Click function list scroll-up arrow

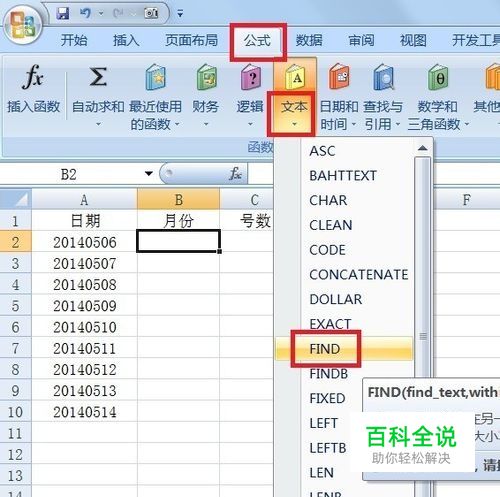coord(423,148)
